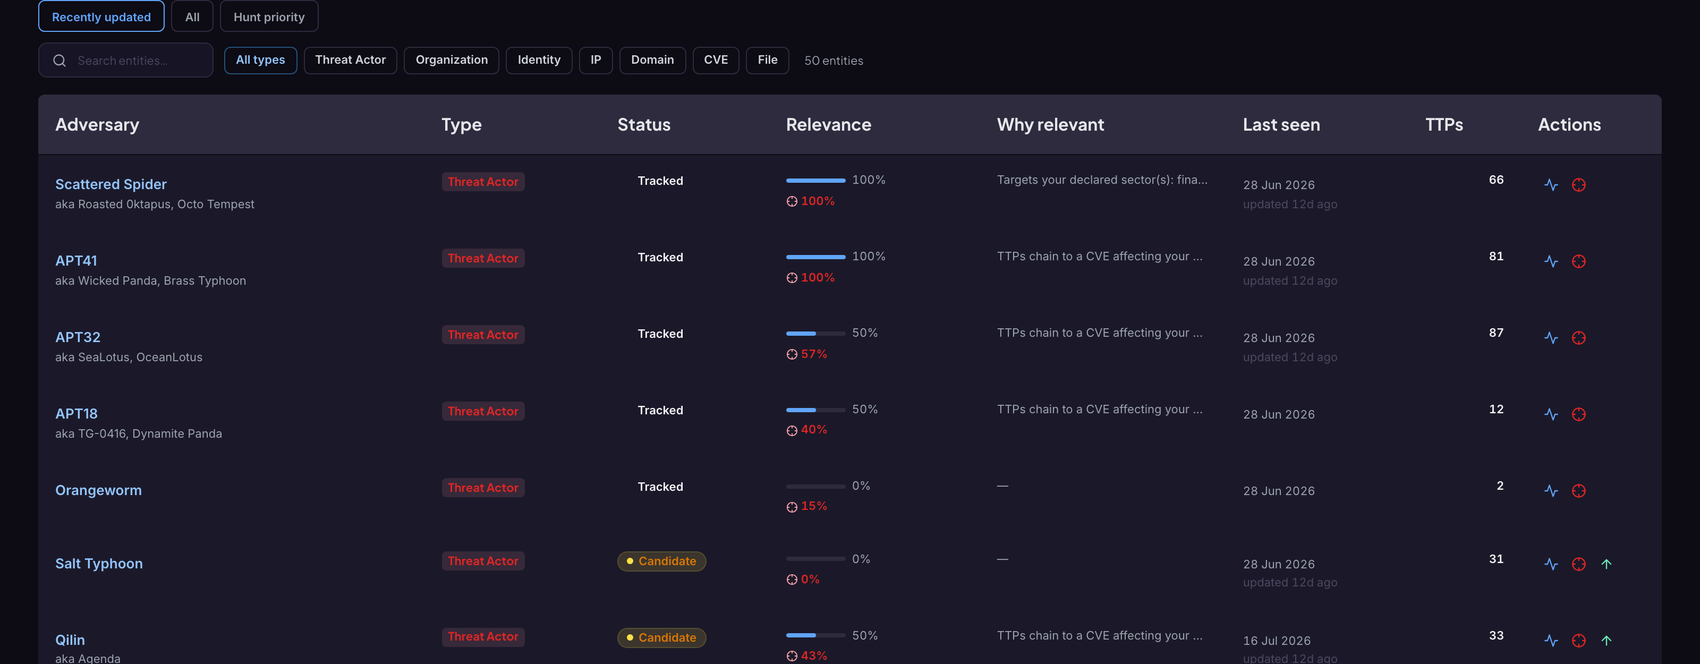Open the APT18 adversary page
1700x664 pixels.
point(76,414)
